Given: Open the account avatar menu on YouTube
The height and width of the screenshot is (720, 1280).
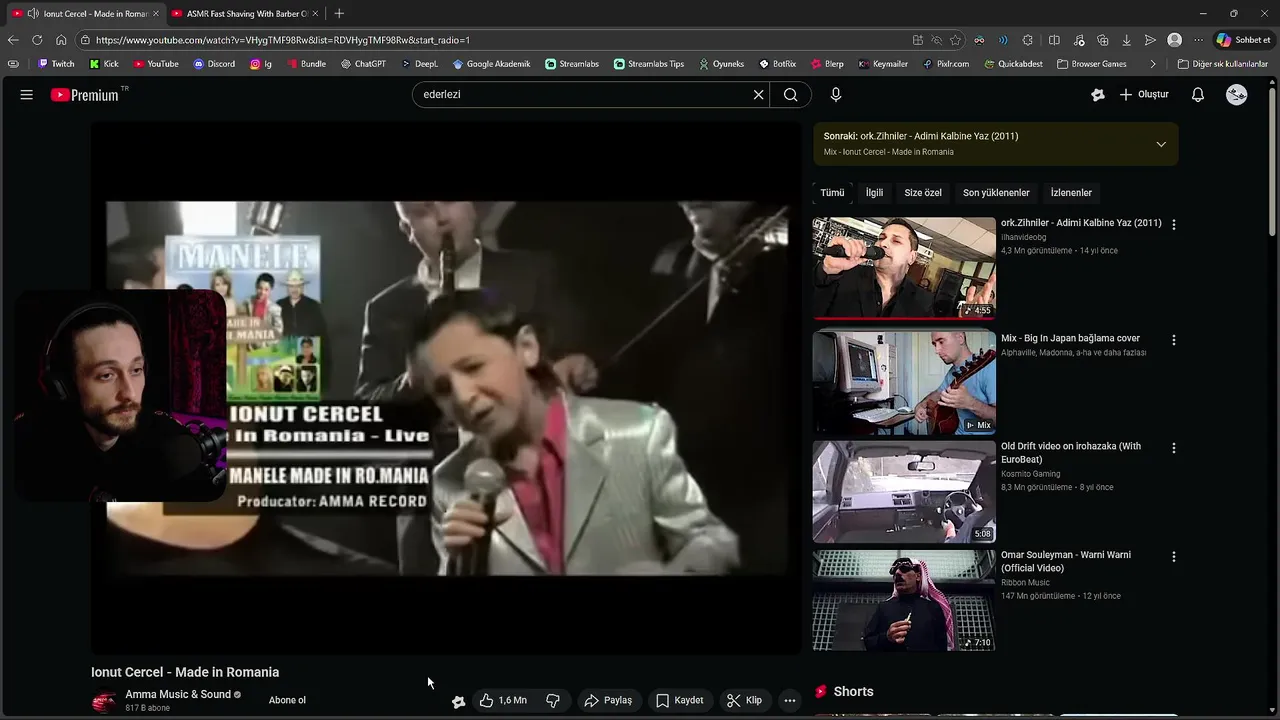Looking at the screenshot, I should (1237, 95).
